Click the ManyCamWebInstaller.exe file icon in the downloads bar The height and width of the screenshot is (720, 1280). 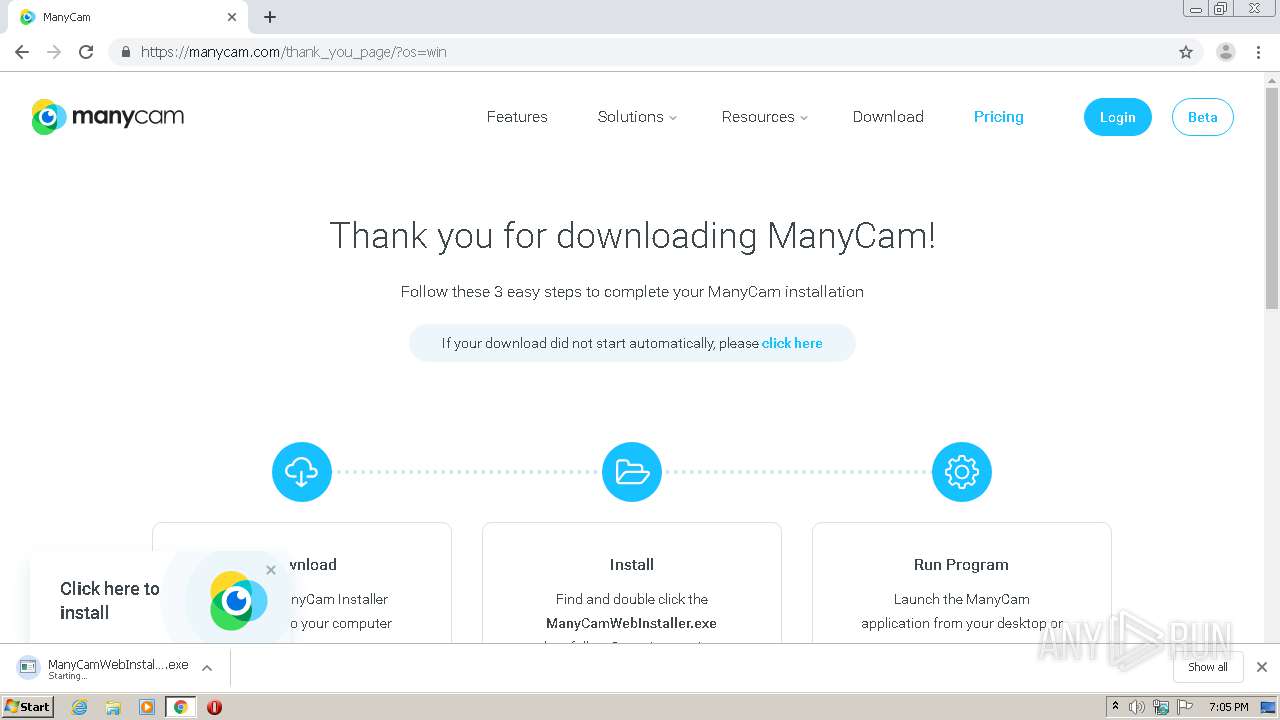tap(29, 668)
